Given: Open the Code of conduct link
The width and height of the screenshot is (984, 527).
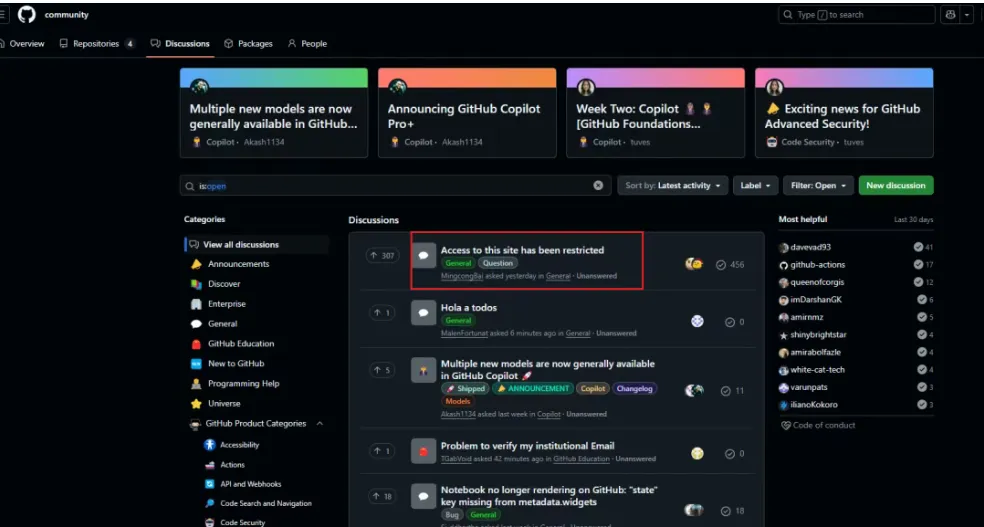Looking at the screenshot, I should [x=818, y=425].
